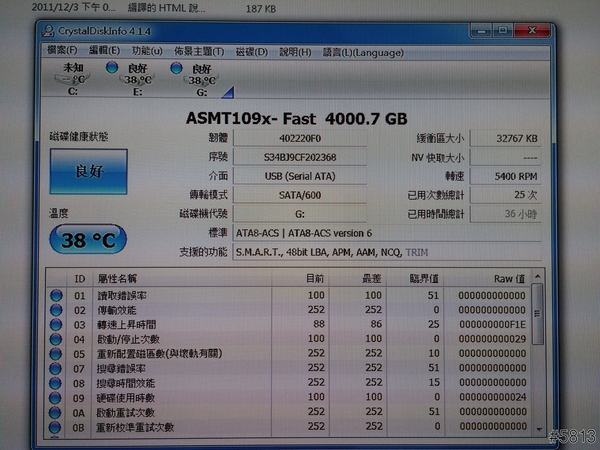
Task: Open the 磁碟(D) disk menu
Action: pyautogui.click(x=252, y=50)
